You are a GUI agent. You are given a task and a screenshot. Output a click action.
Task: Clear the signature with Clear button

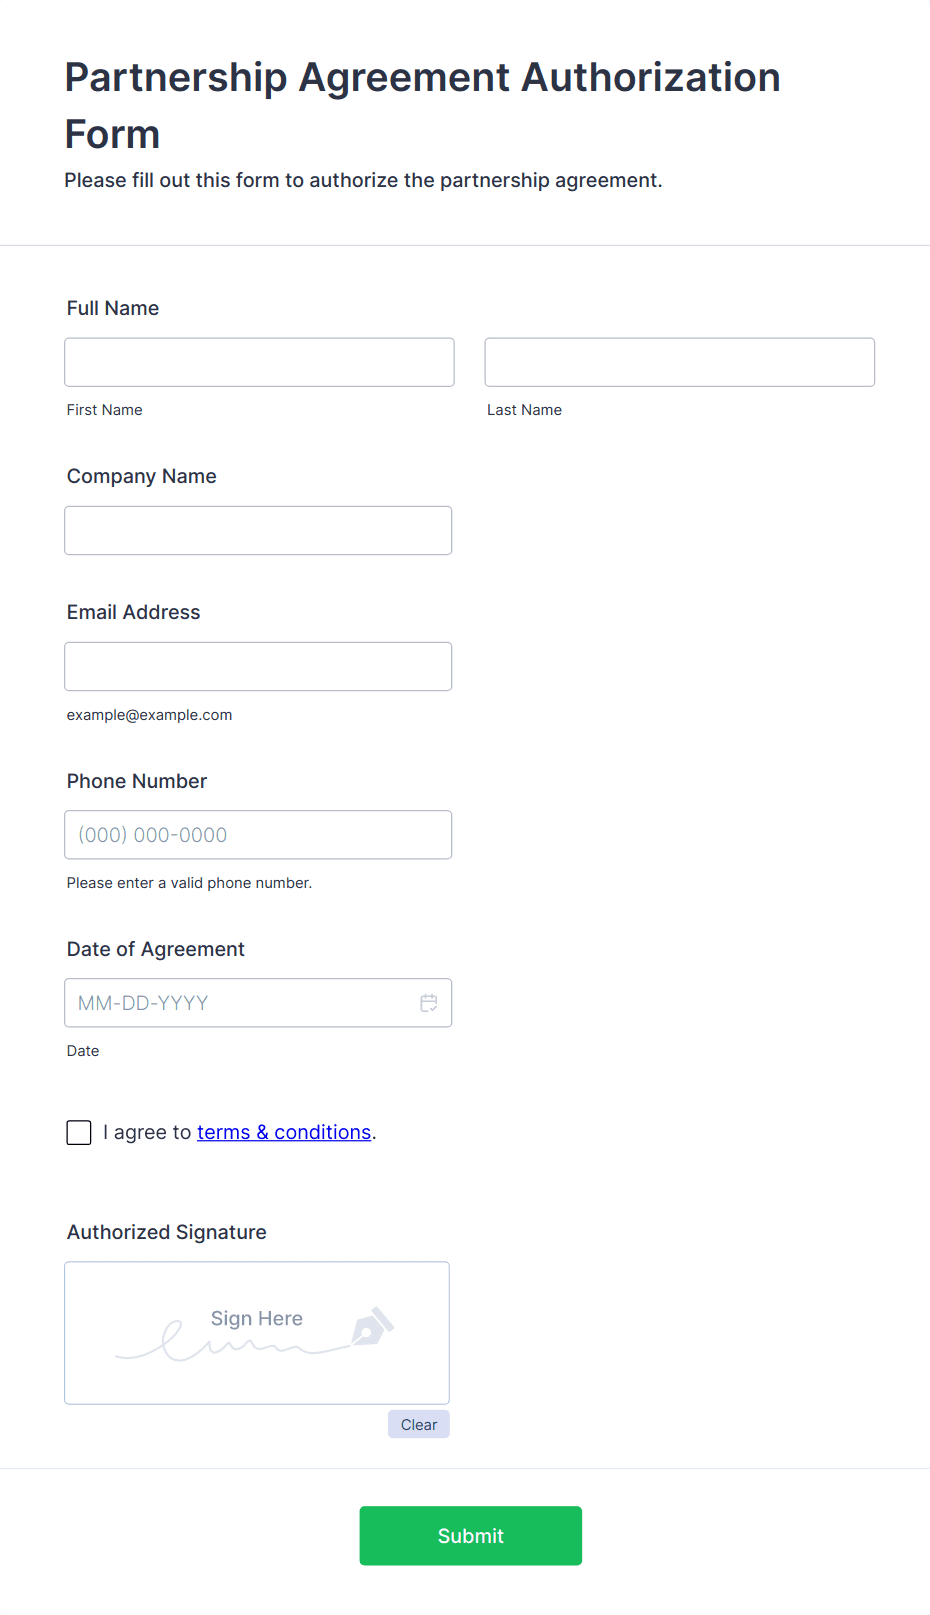point(418,1424)
